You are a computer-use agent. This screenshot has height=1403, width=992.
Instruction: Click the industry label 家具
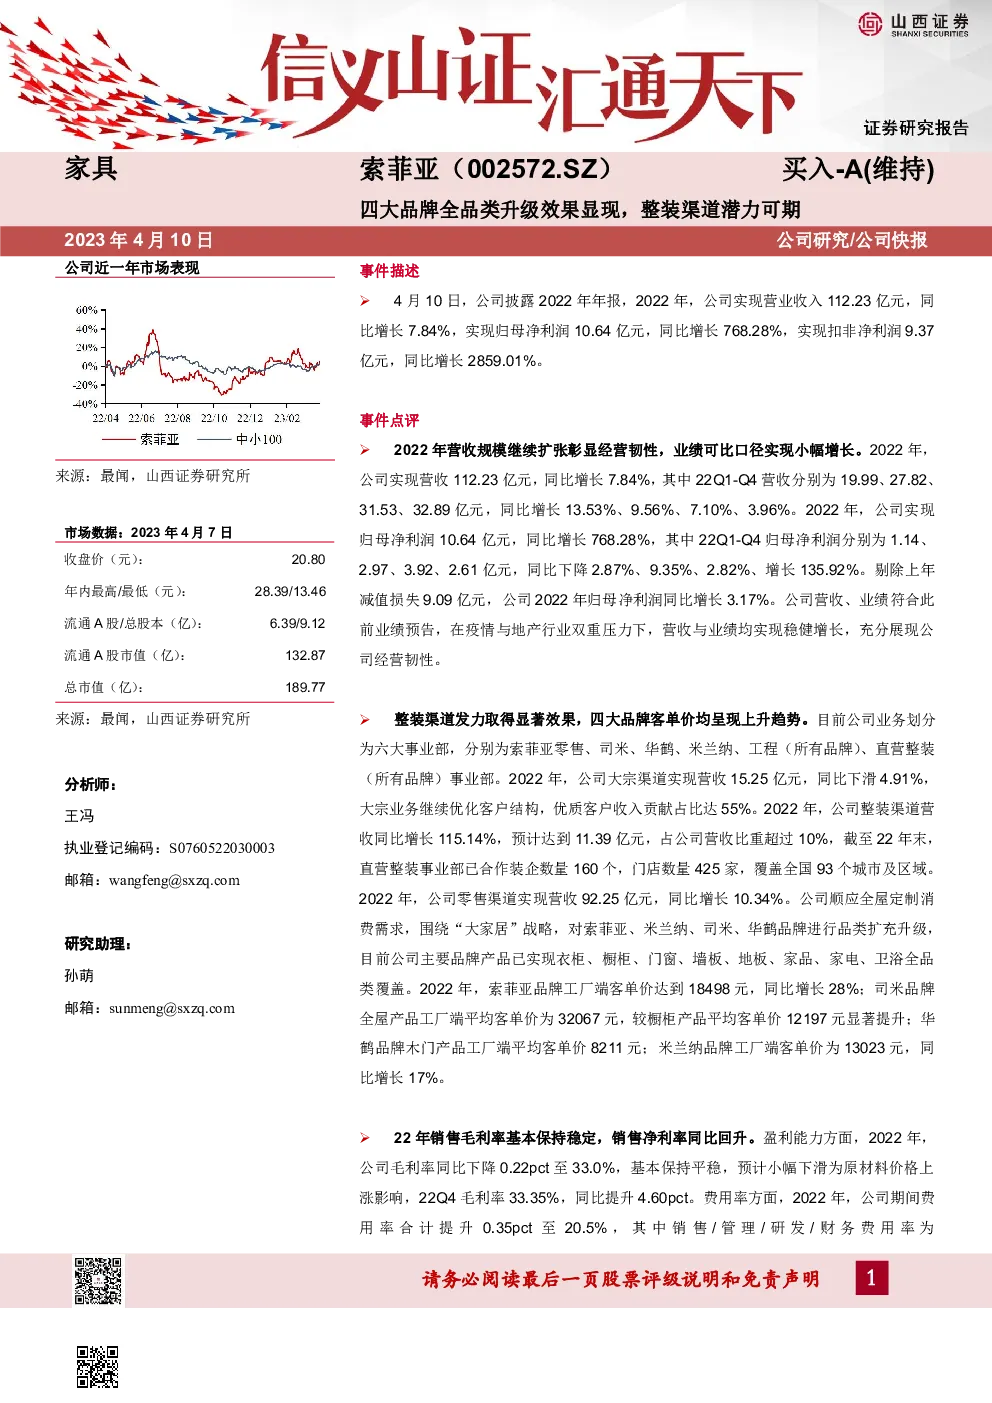[x=91, y=168]
